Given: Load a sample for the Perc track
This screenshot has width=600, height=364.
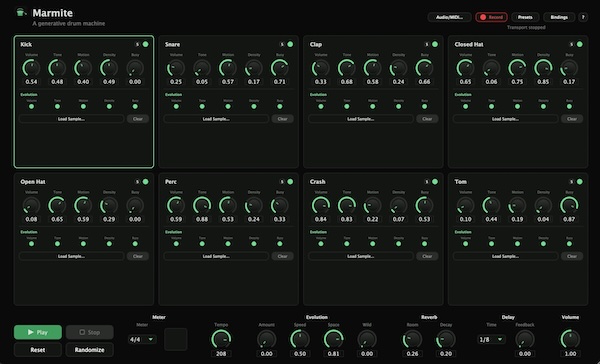Looking at the screenshot, I should pos(216,256).
